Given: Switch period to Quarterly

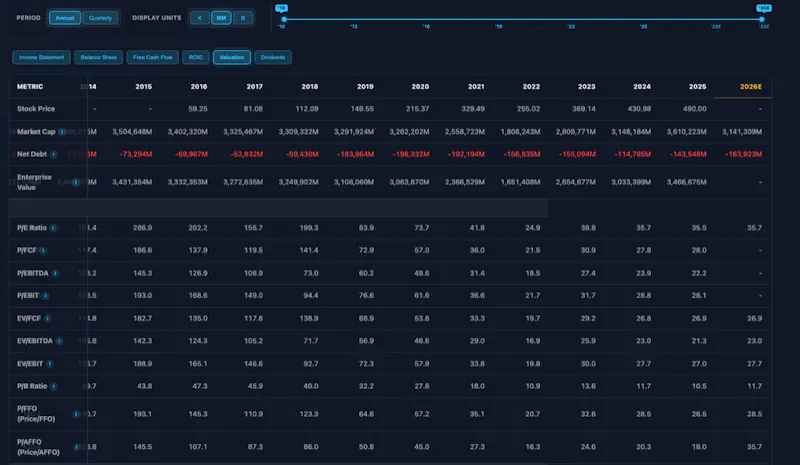Looking at the screenshot, I should click(x=100, y=18).
